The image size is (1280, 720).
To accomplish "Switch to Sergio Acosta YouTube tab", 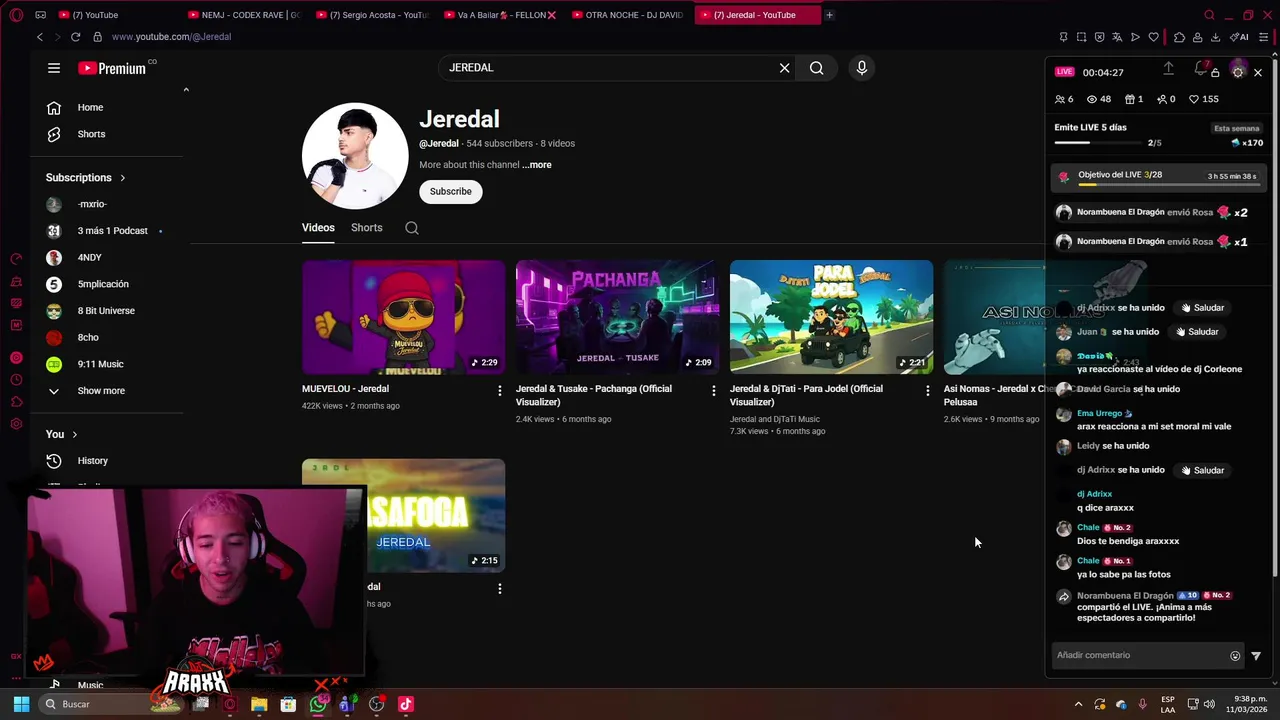I will tap(372, 15).
